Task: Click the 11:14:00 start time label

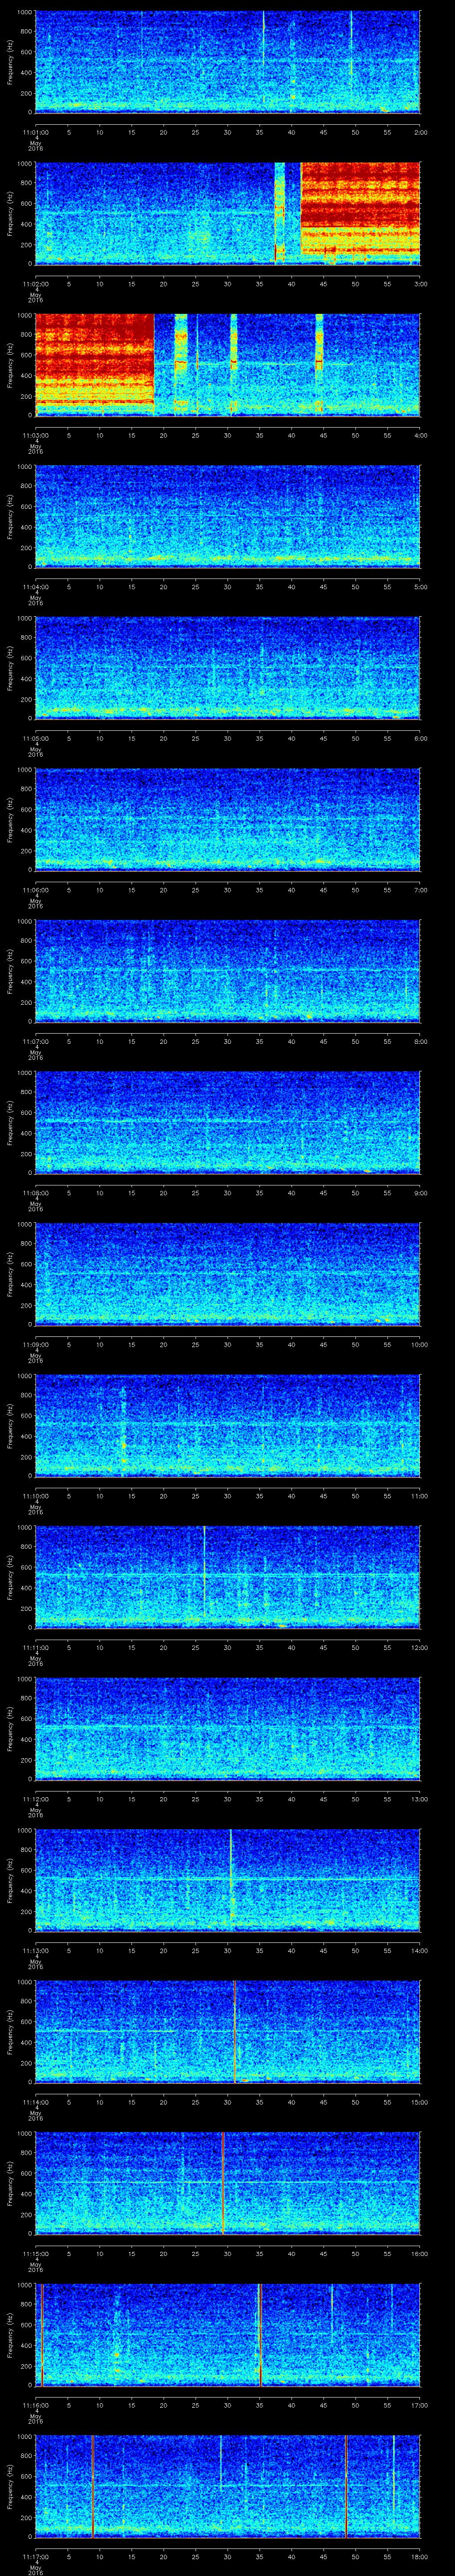Action: click(36, 2102)
